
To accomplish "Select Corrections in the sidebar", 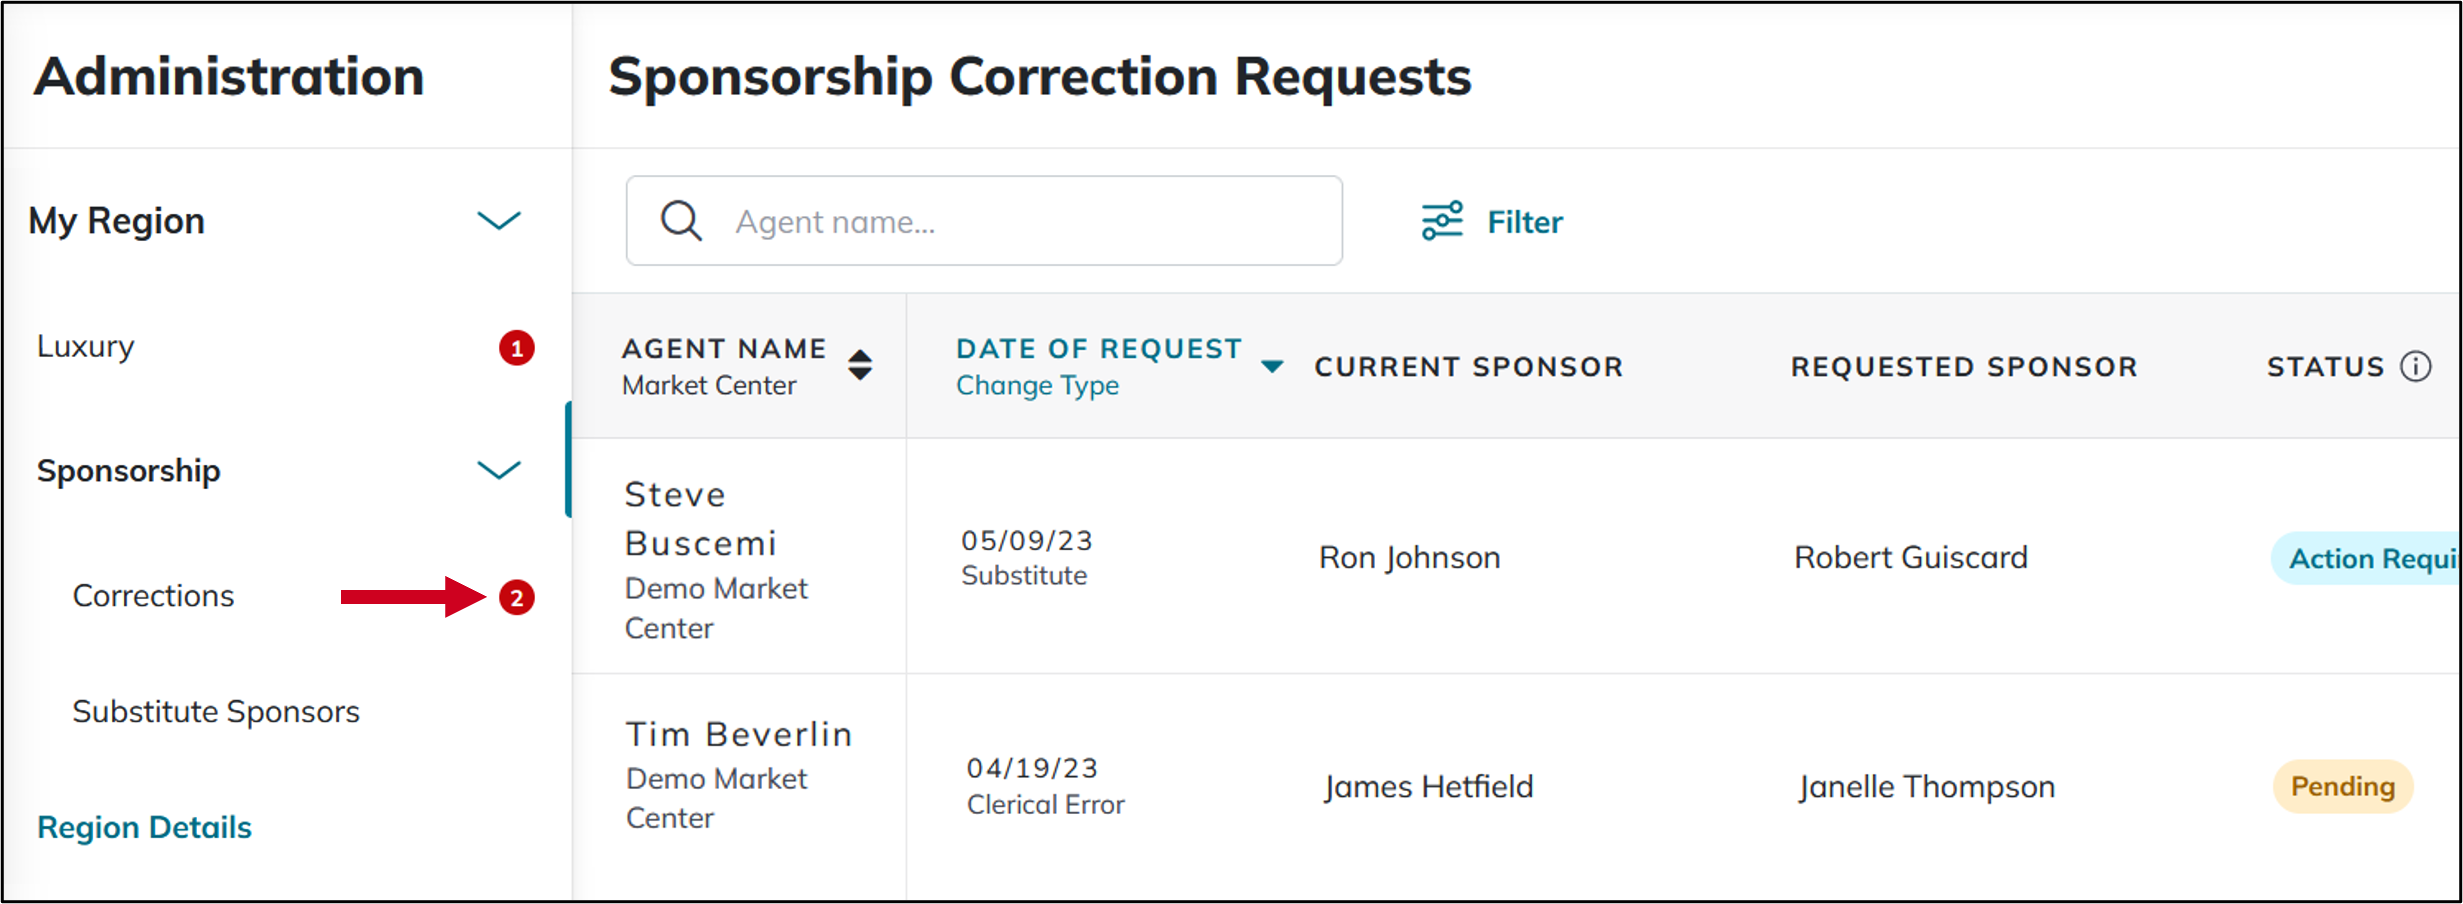I will click(152, 595).
